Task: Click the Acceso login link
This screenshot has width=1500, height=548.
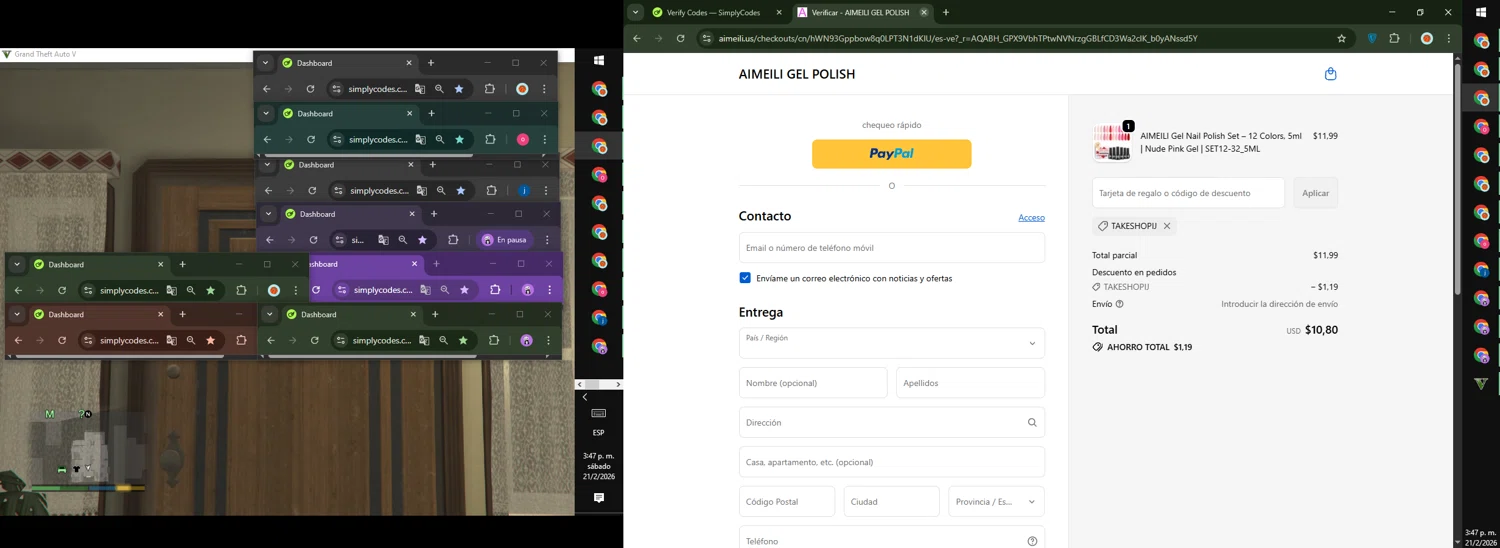Action: (x=1031, y=217)
